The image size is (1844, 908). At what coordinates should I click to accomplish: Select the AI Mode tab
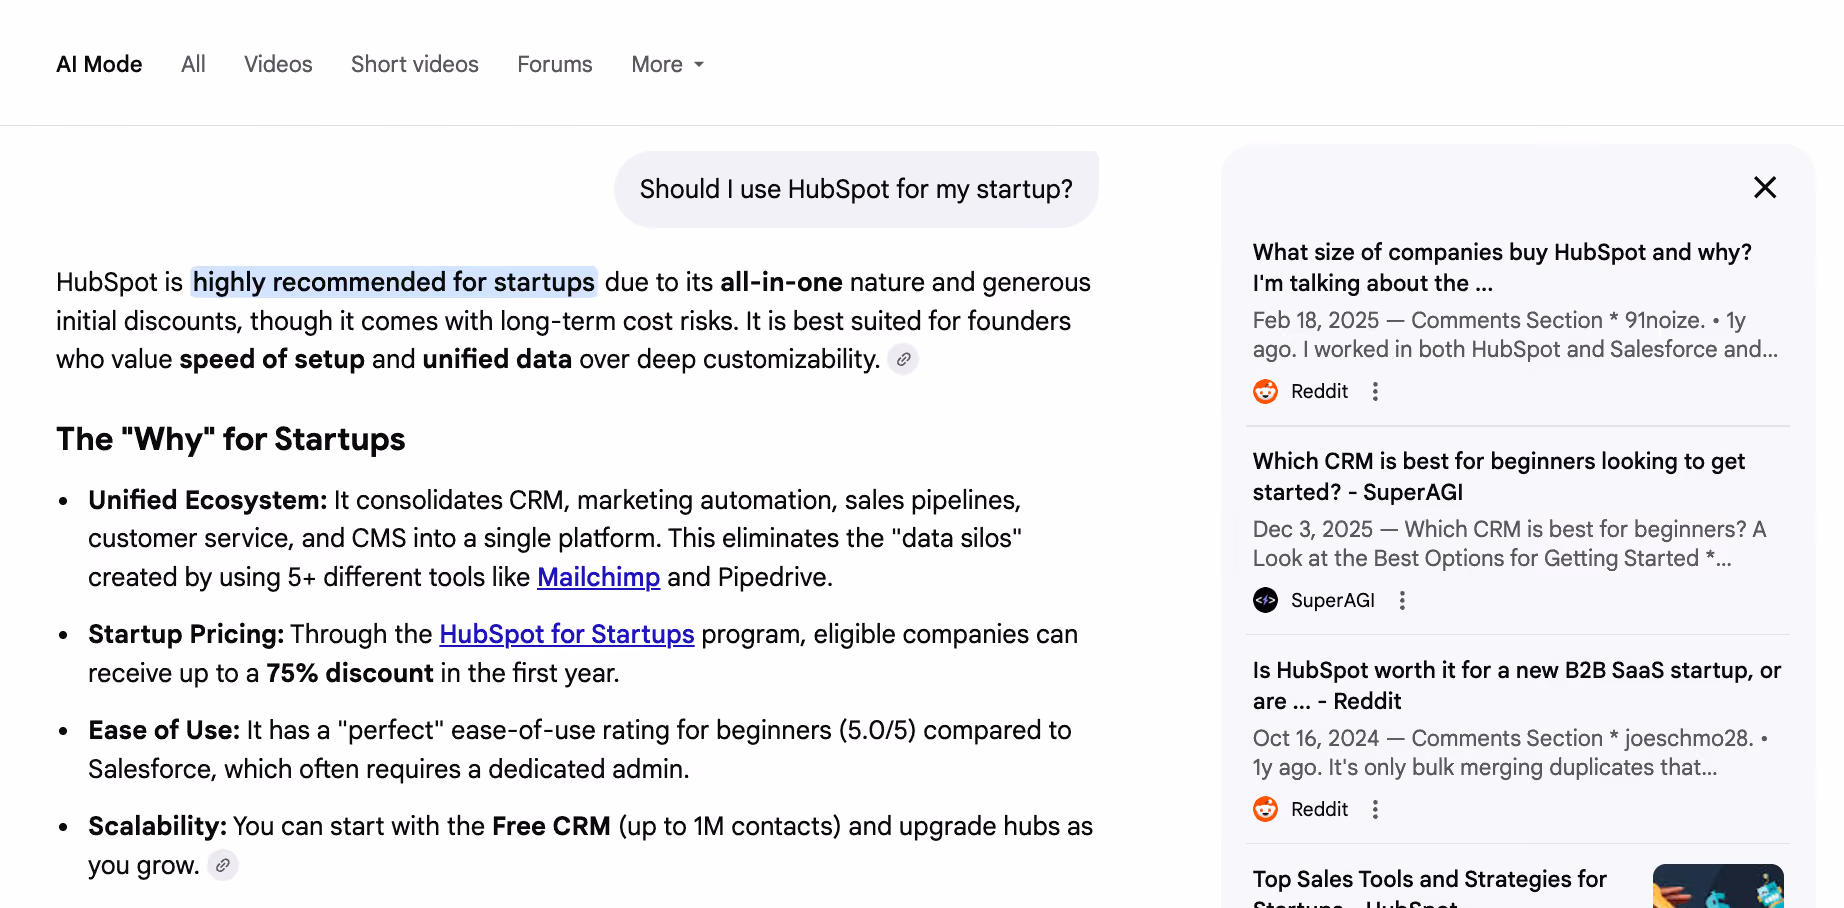coord(99,64)
